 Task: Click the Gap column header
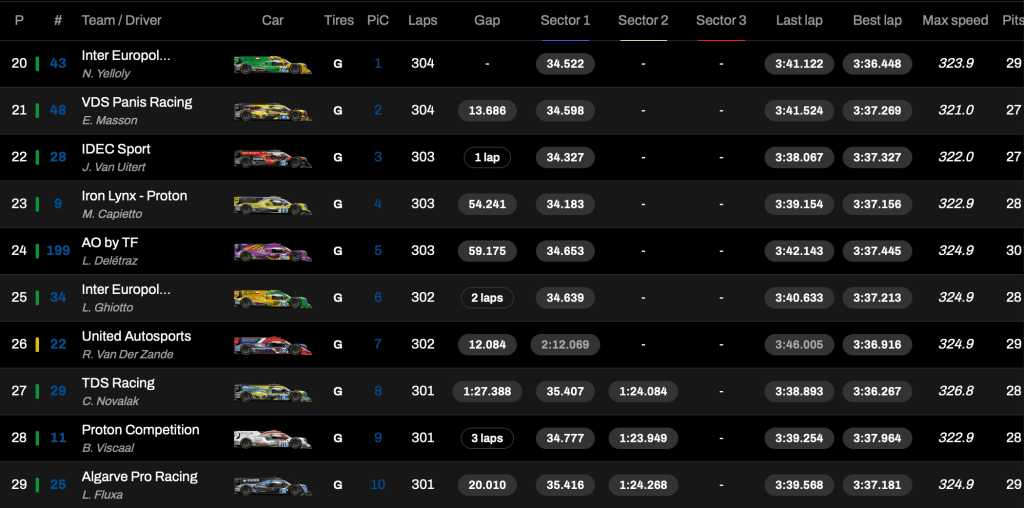[x=487, y=20]
